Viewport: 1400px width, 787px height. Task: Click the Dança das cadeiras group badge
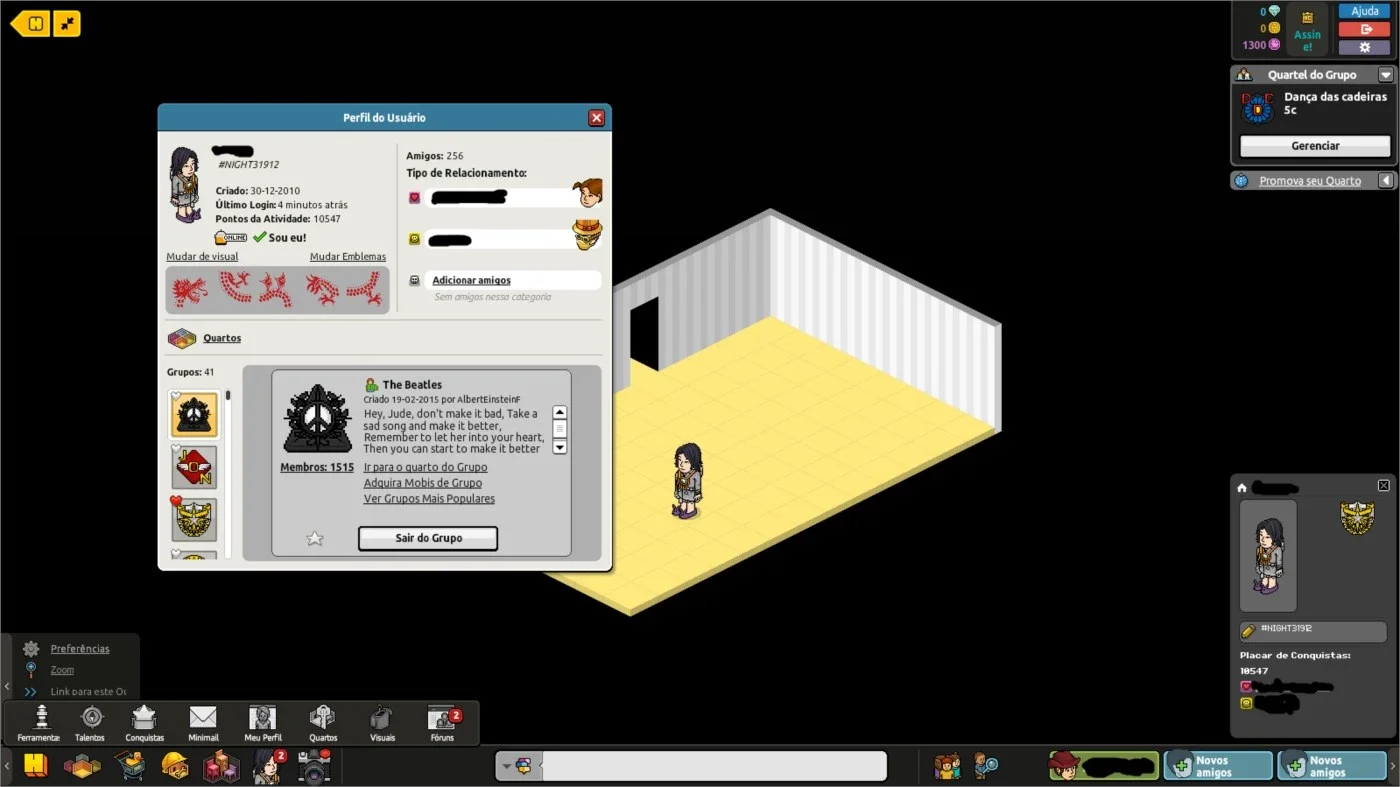click(1257, 107)
